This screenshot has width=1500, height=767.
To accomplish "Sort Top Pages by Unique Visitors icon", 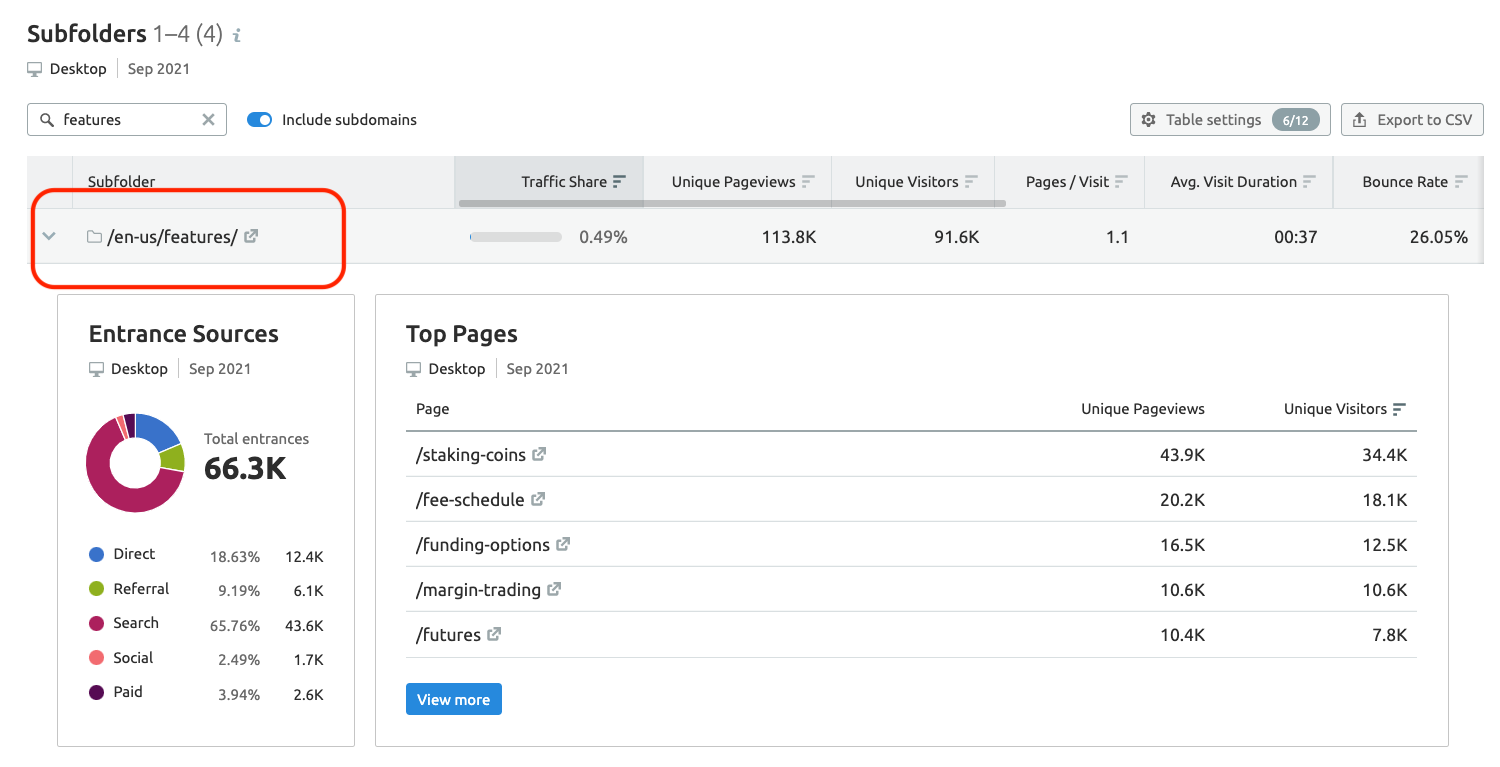I will 1399,409.
